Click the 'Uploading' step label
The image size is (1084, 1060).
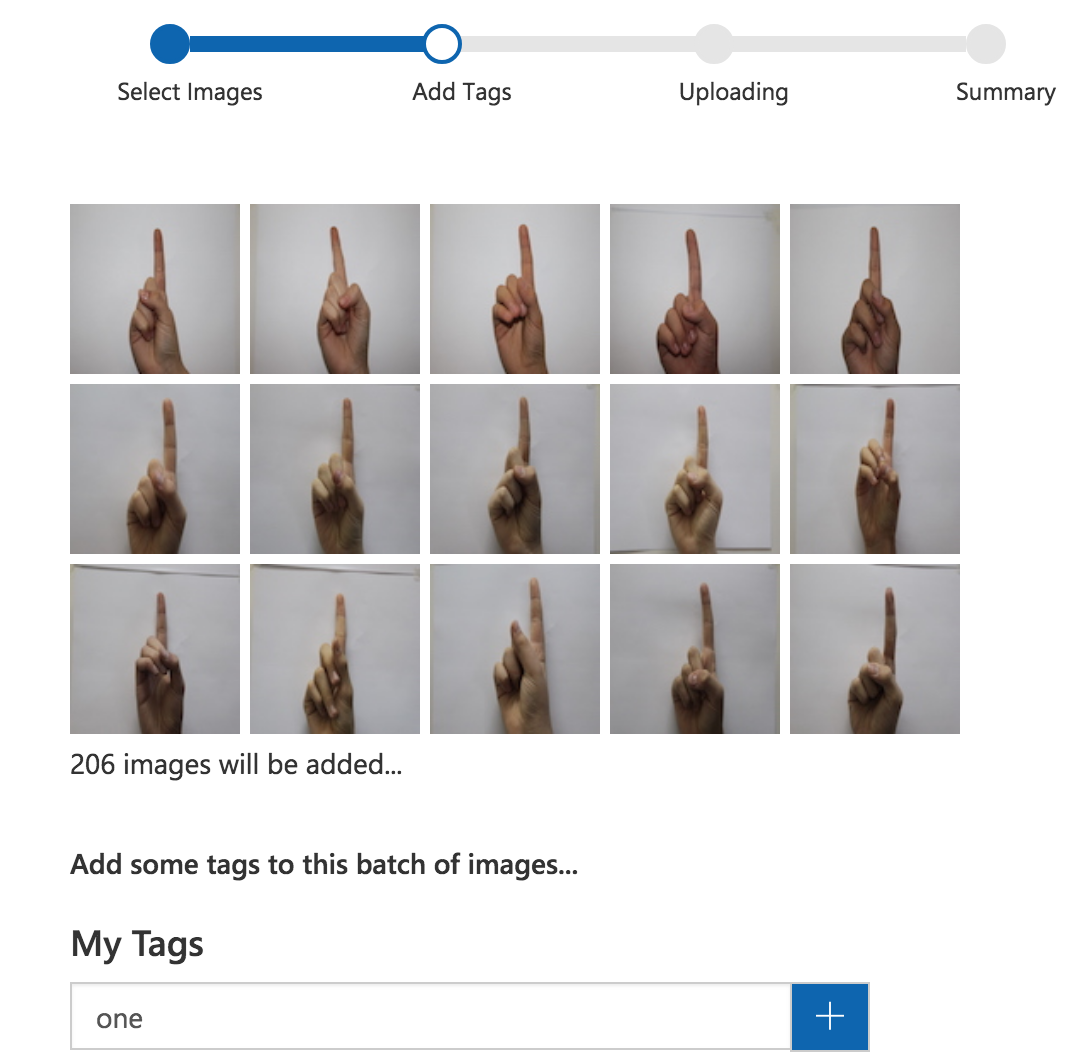733,92
